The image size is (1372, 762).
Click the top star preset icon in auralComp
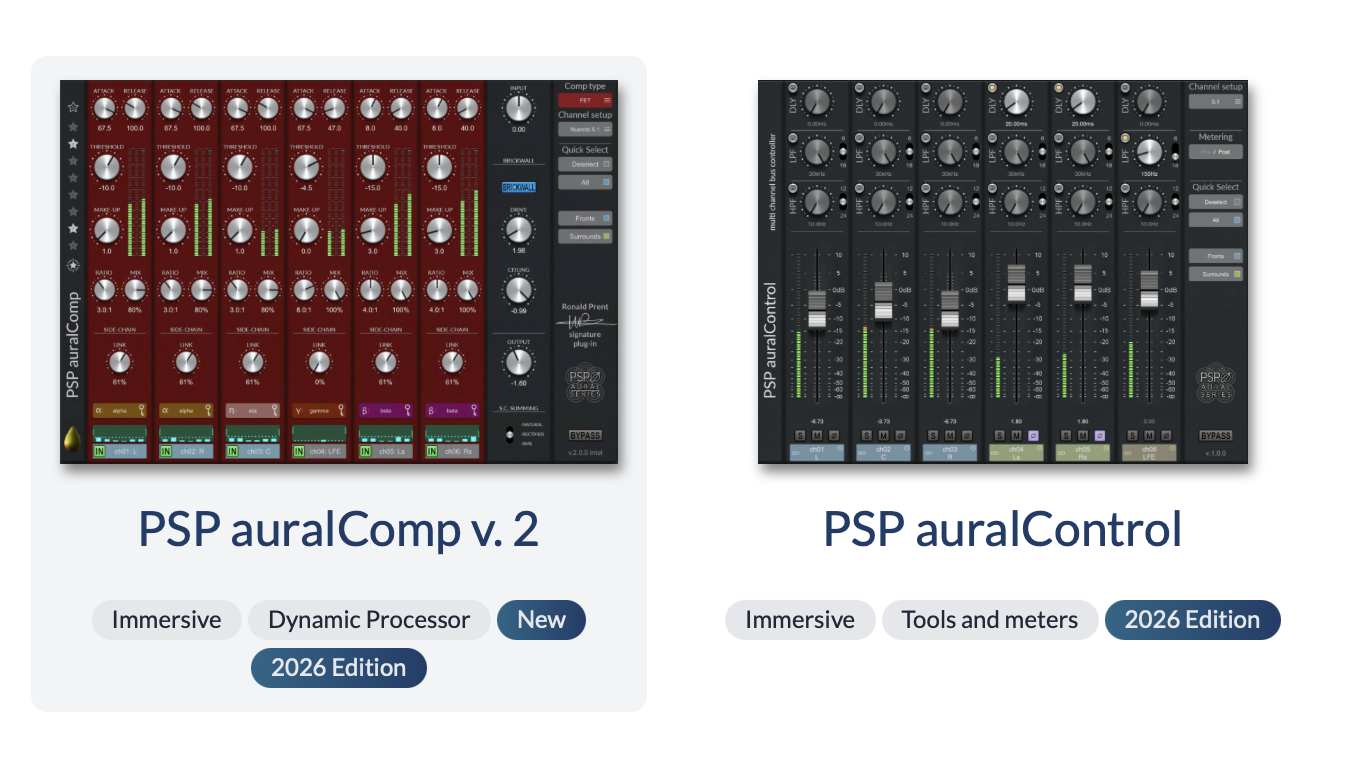click(72, 107)
